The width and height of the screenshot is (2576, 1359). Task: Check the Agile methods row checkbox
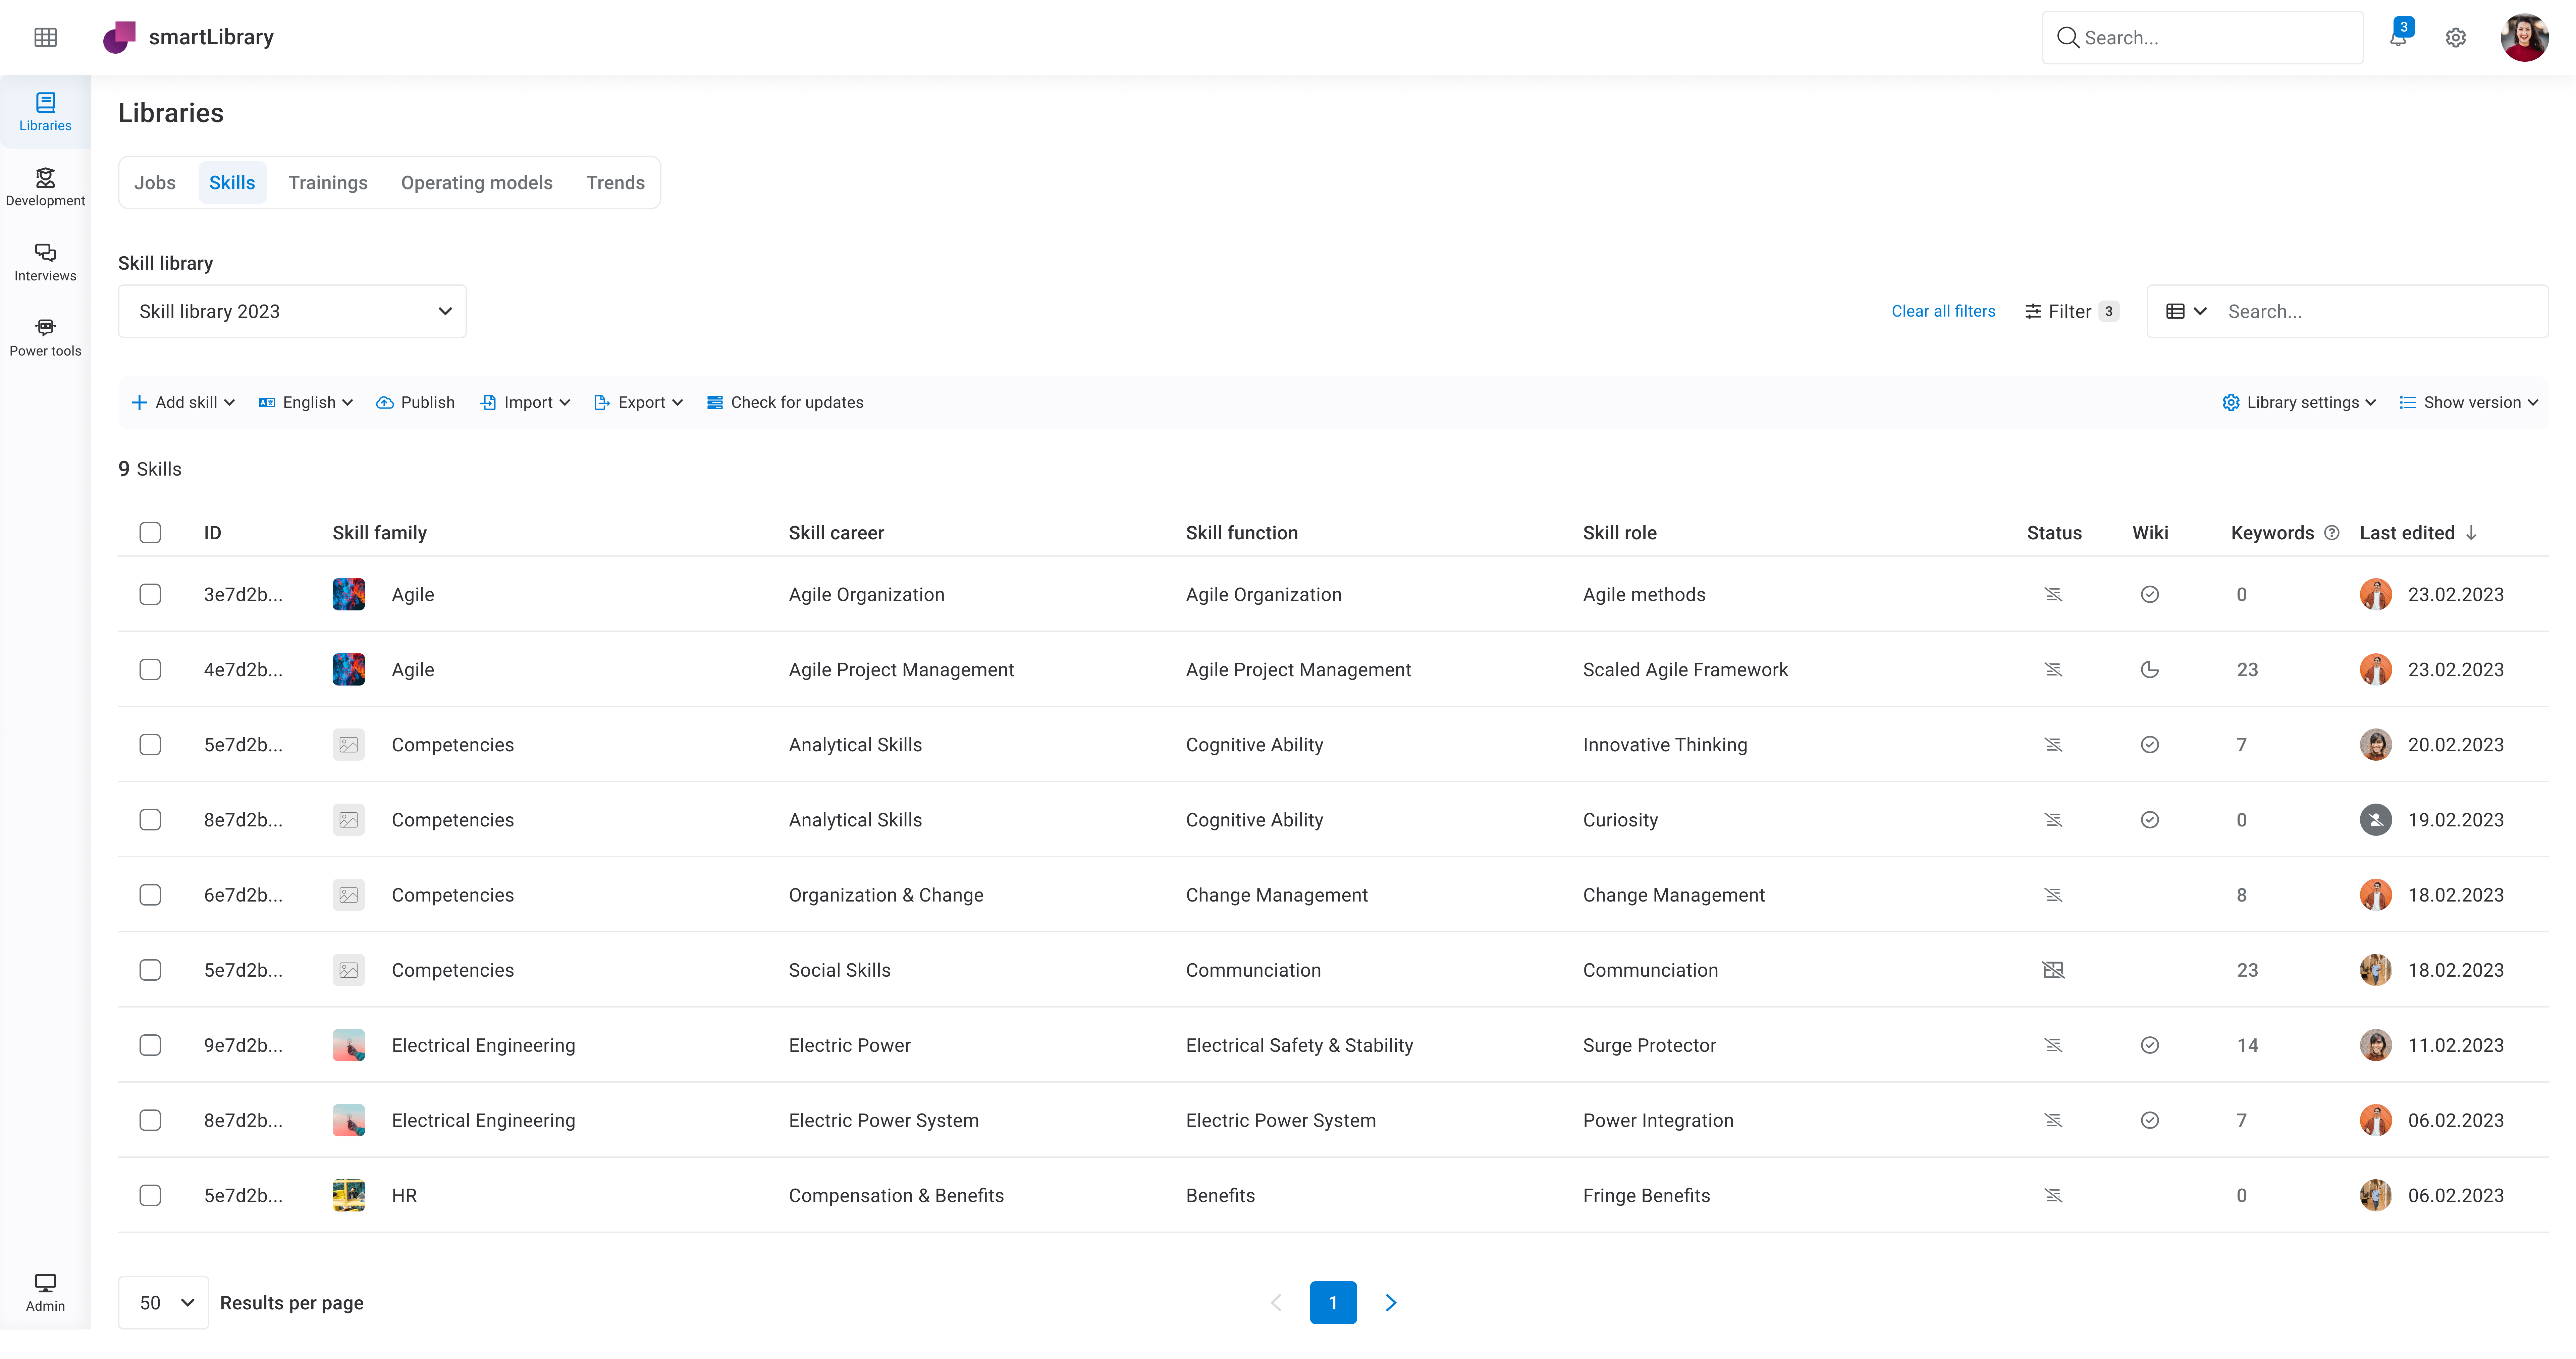150,594
